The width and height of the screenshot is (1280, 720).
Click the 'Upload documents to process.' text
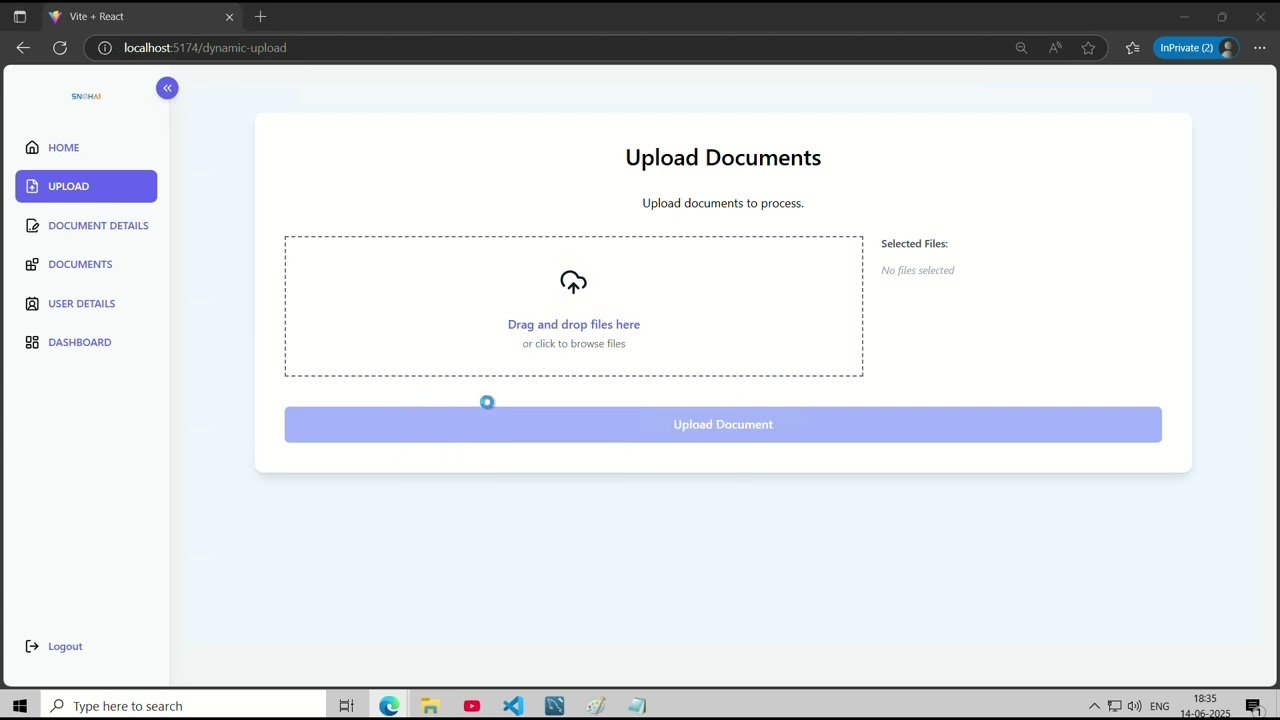click(x=723, y=203)
